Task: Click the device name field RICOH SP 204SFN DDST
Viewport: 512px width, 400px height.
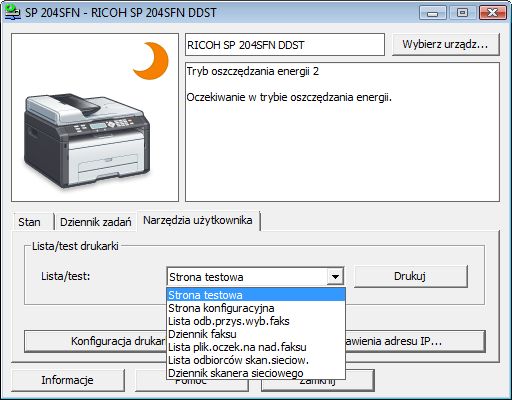Action: 285,44
